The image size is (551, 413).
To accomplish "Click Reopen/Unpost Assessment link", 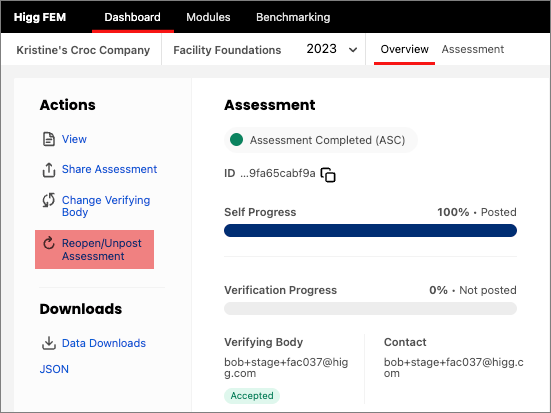I will coord(102,250).
